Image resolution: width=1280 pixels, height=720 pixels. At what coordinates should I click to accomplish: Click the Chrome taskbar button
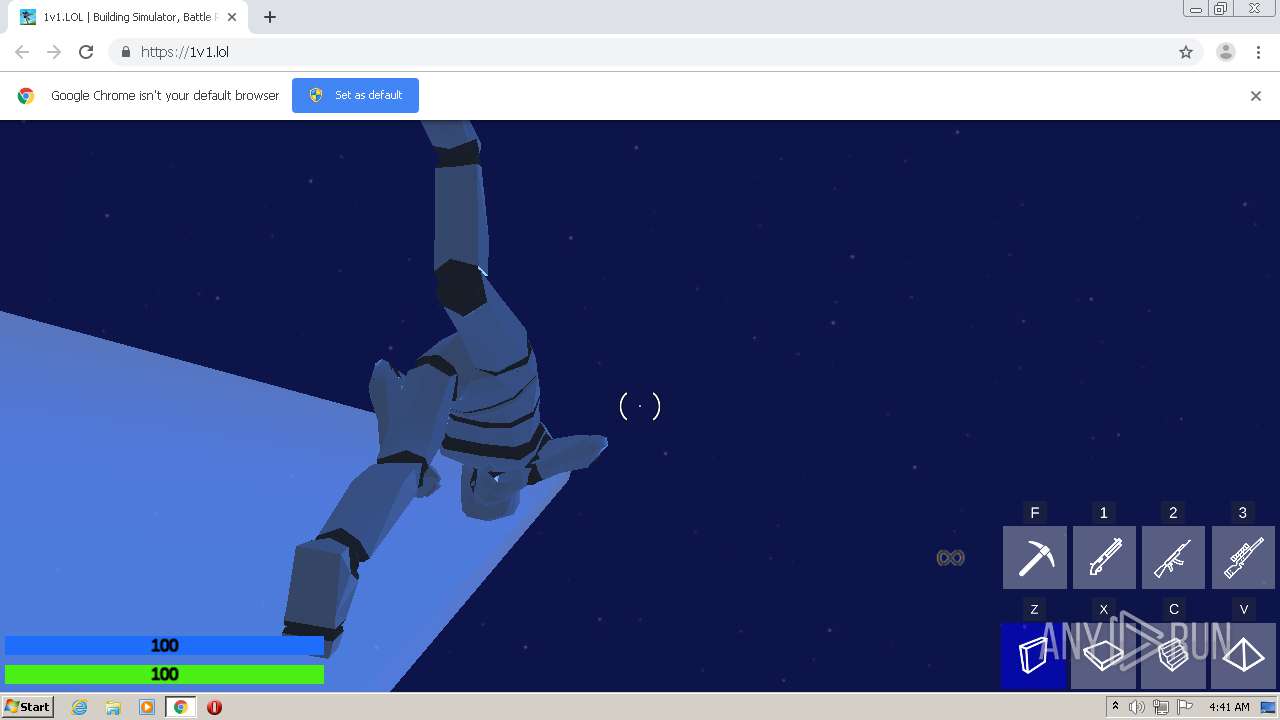[180, 707]
